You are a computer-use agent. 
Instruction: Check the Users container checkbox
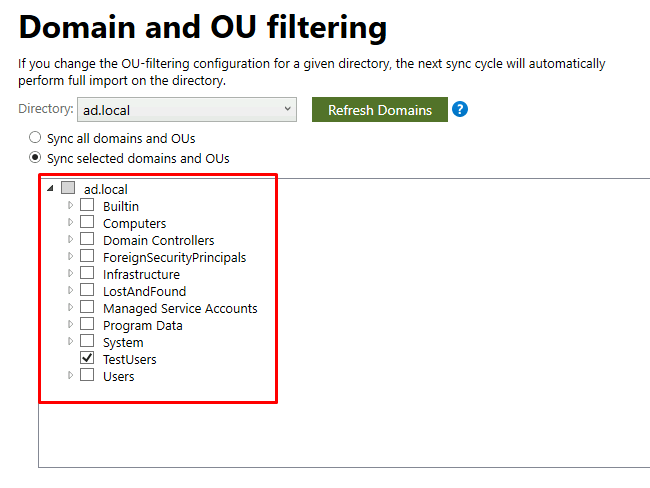87,376
